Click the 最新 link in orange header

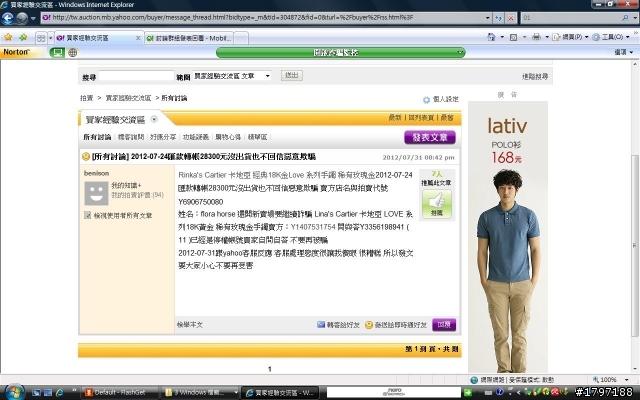[x=395, y=118]
